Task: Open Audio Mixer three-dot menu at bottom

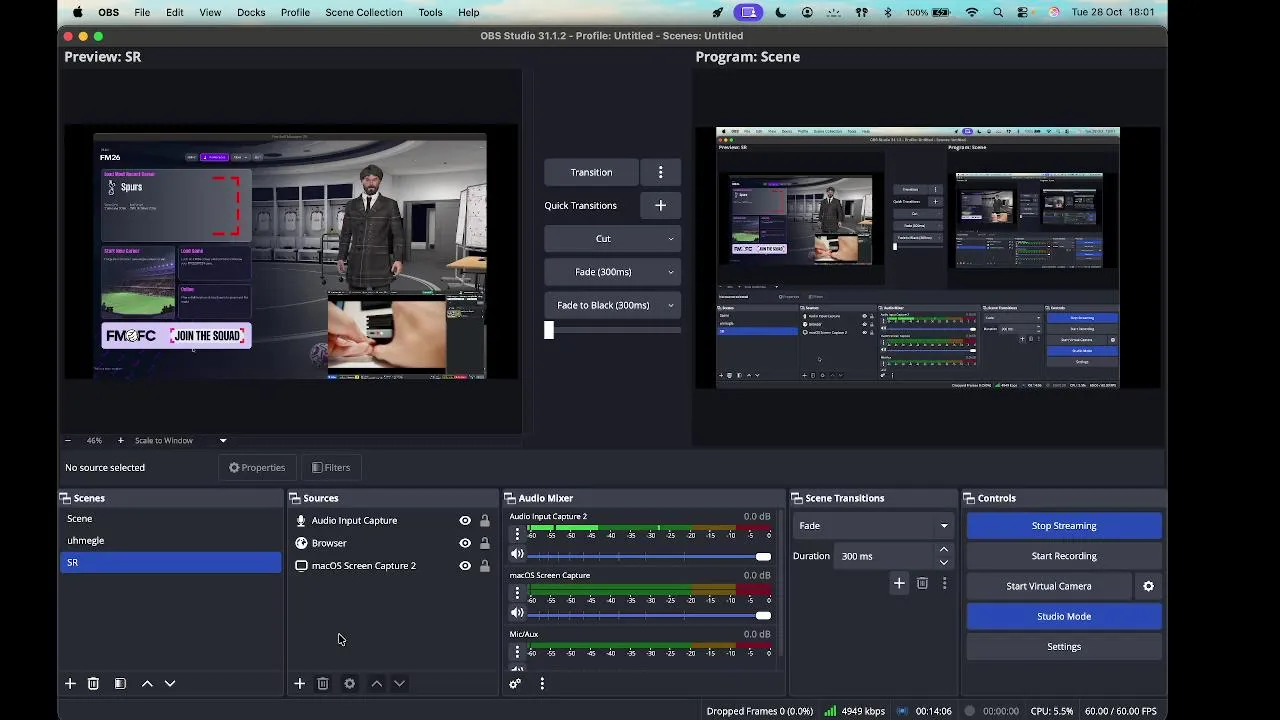Action: click(542, 684)
